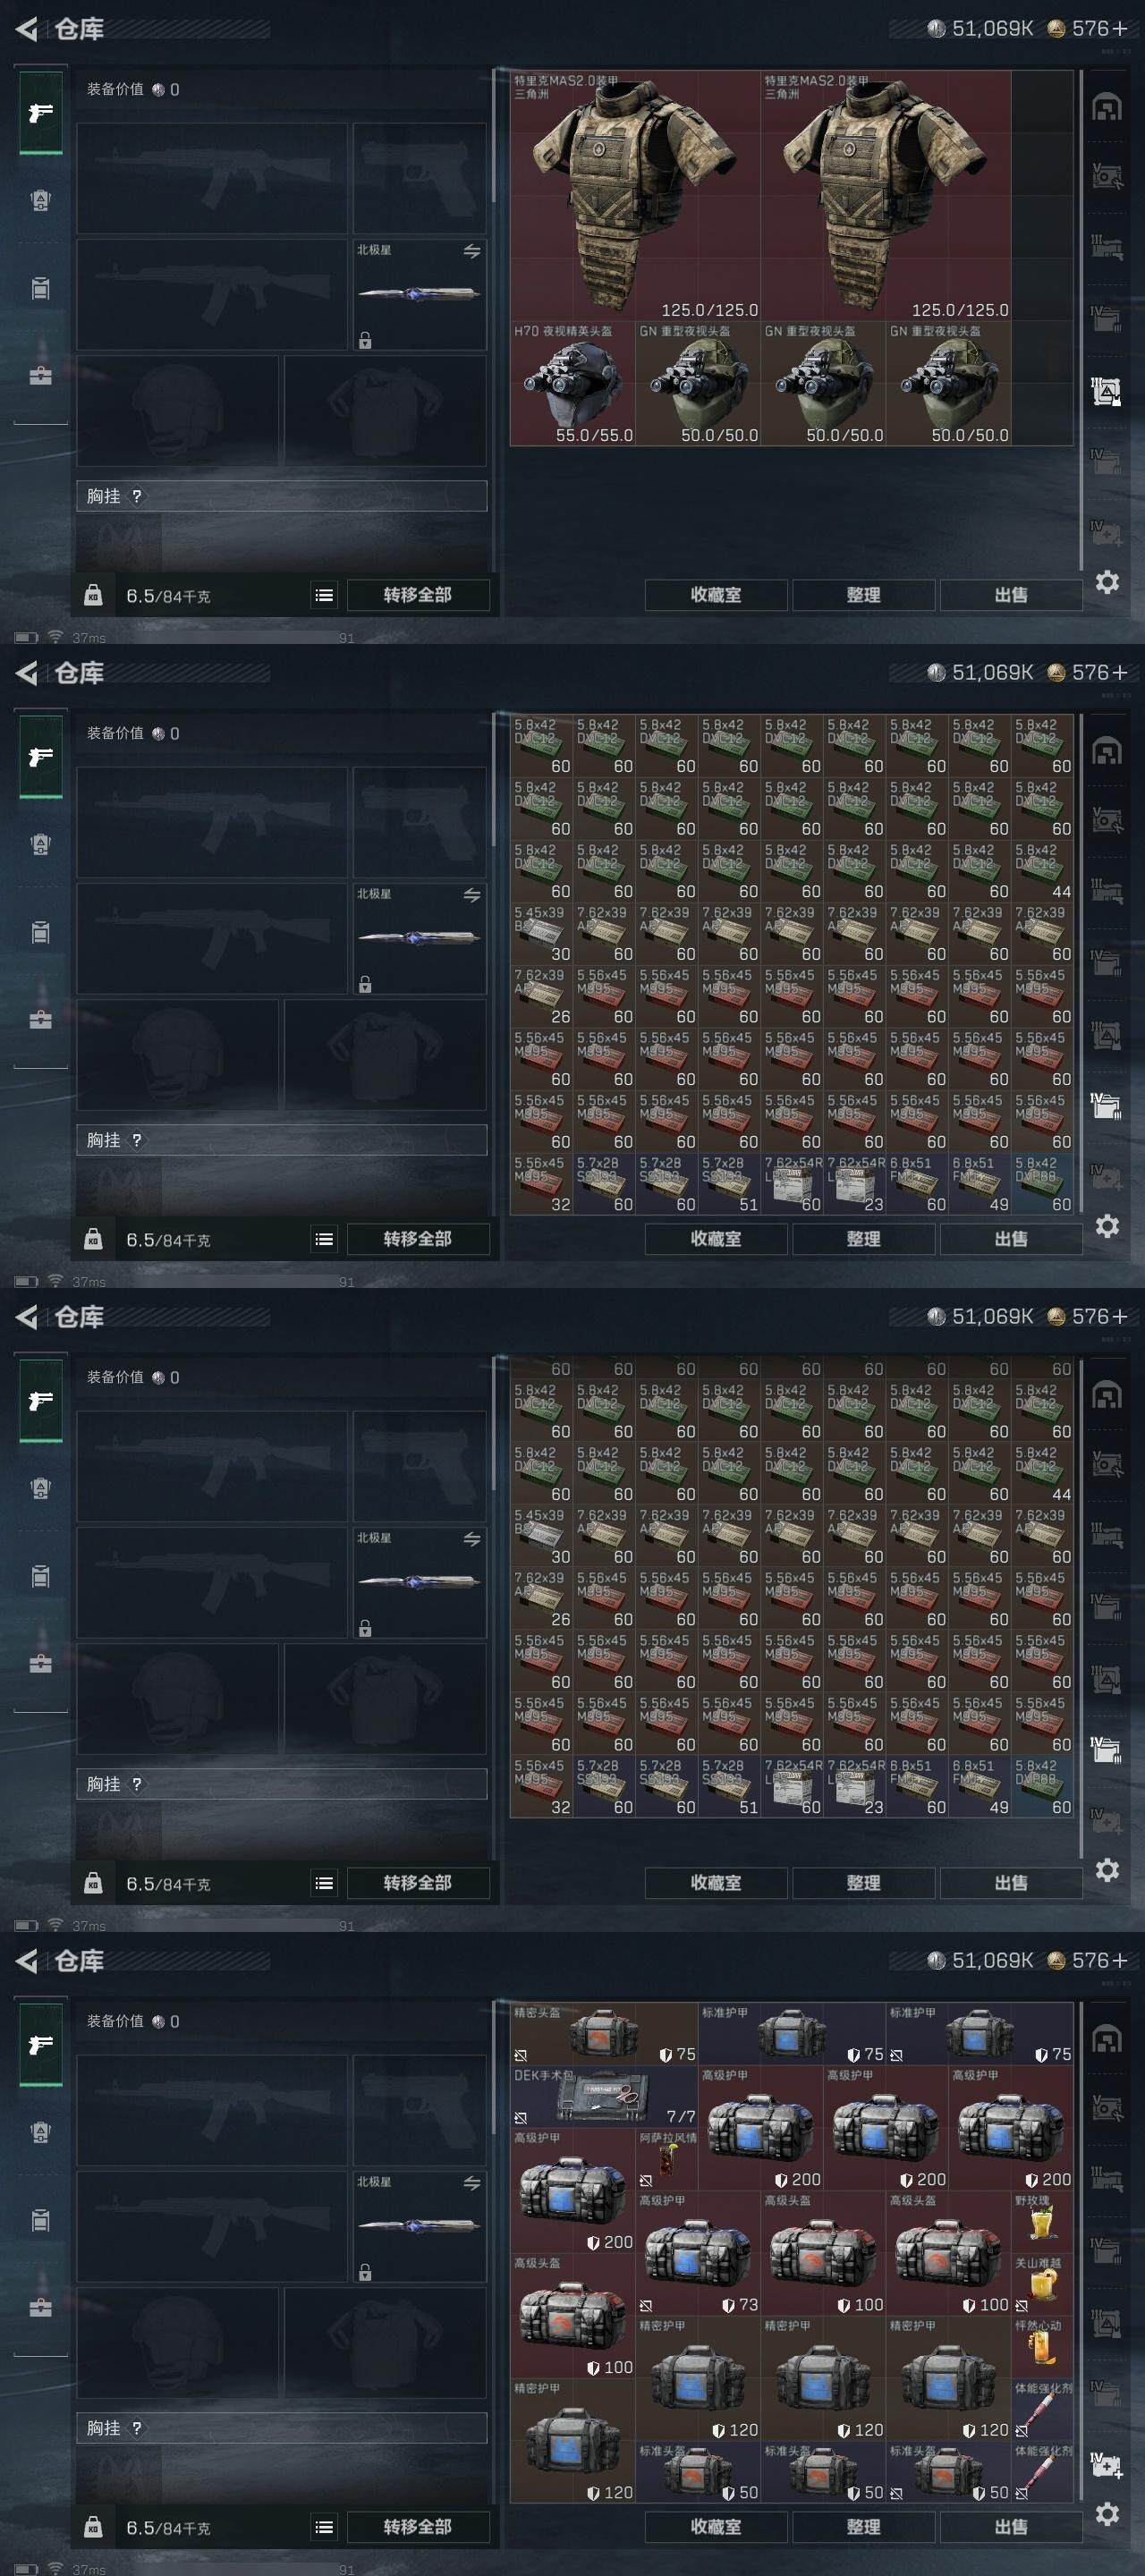The width and height of the screenshot is (1145, 2576).
Task: Select the 高级护甲 repair bag showing 73
Action: [x=698, y=2254]
